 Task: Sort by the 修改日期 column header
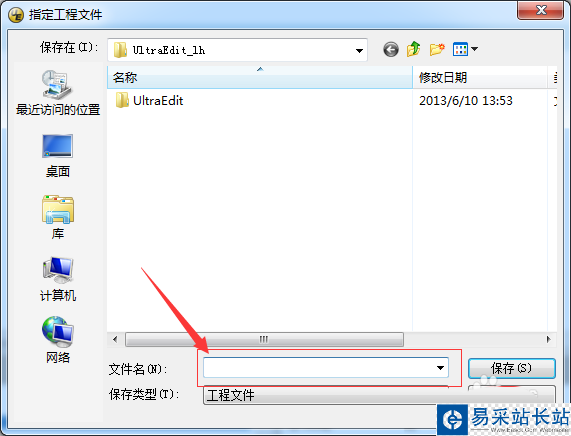coord(480,77)
